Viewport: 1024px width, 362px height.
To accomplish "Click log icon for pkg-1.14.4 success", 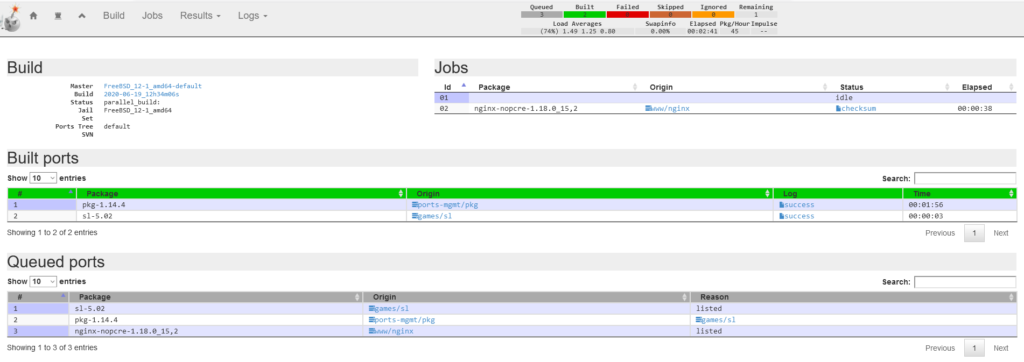I will (x=781, y=205).
